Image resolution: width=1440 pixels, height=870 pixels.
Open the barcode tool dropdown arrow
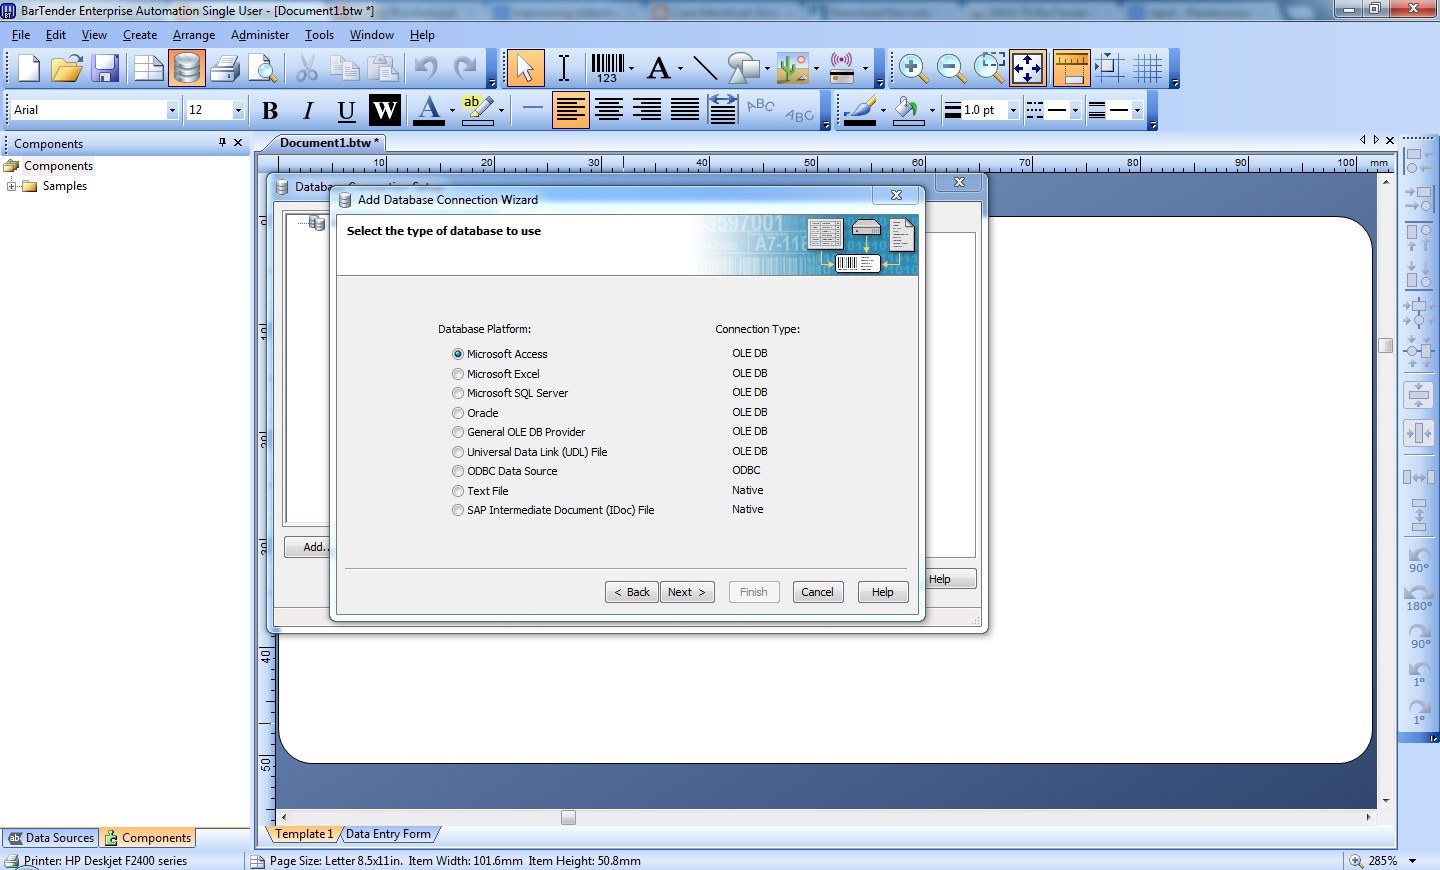coord(632,69)
